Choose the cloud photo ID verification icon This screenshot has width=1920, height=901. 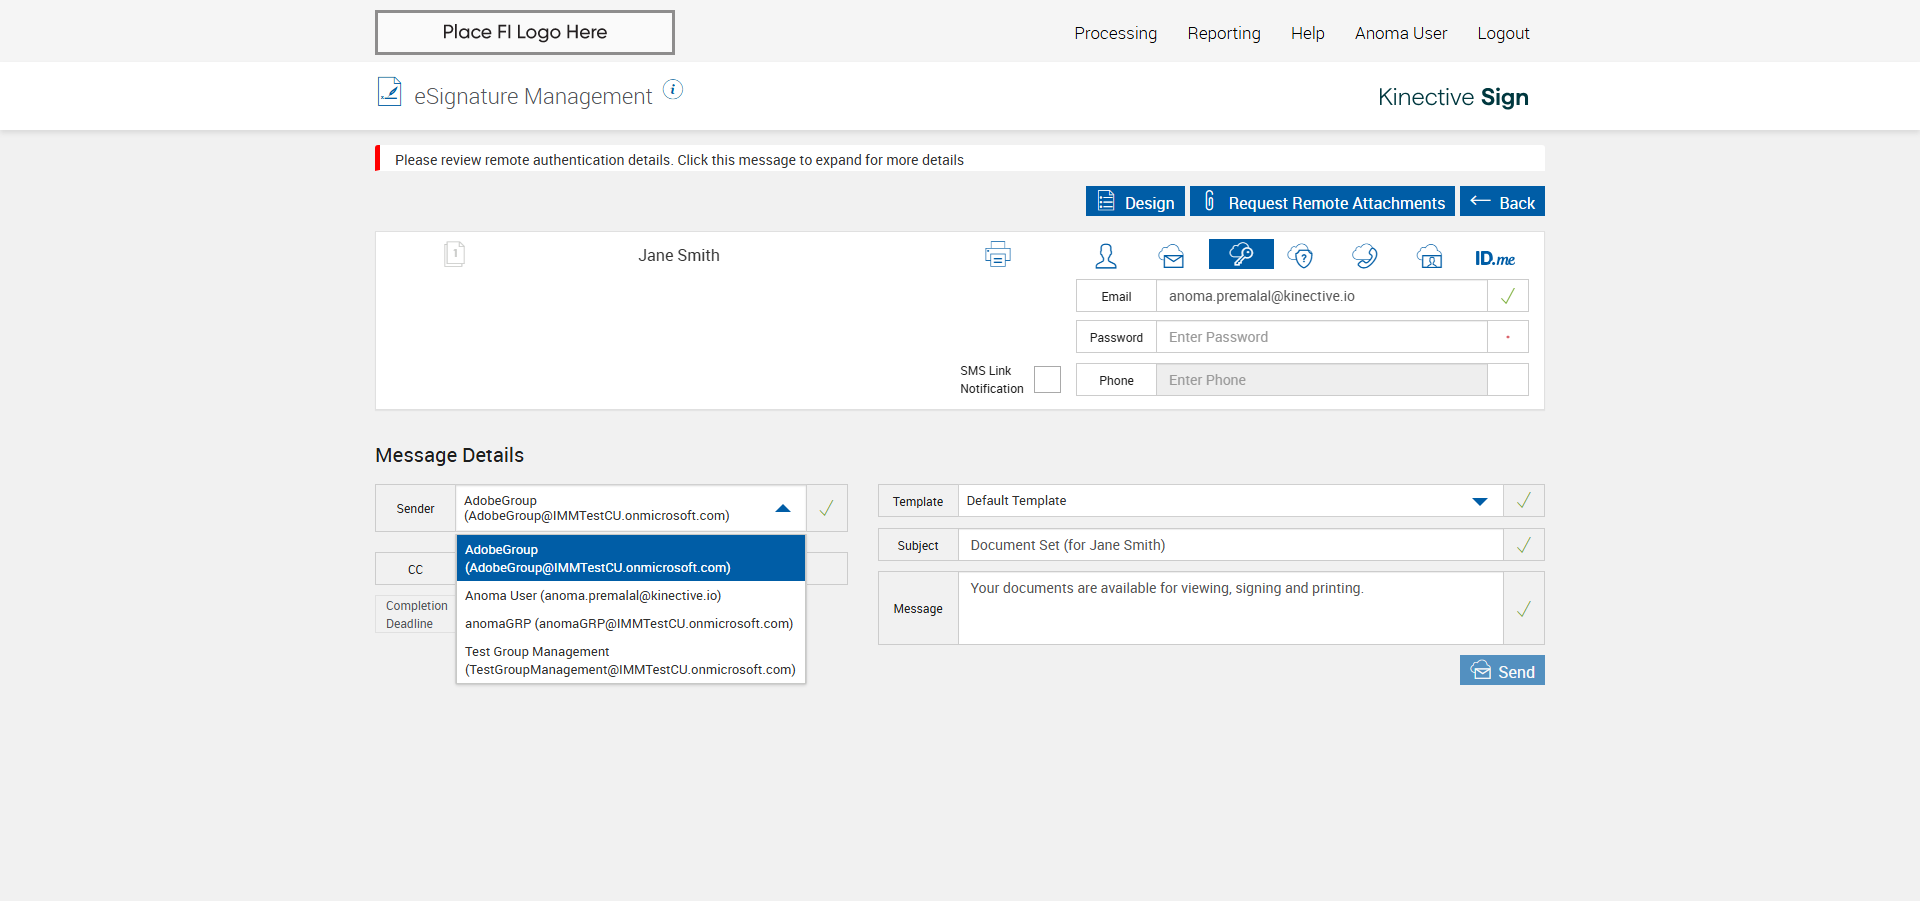tap(1430, 256)
